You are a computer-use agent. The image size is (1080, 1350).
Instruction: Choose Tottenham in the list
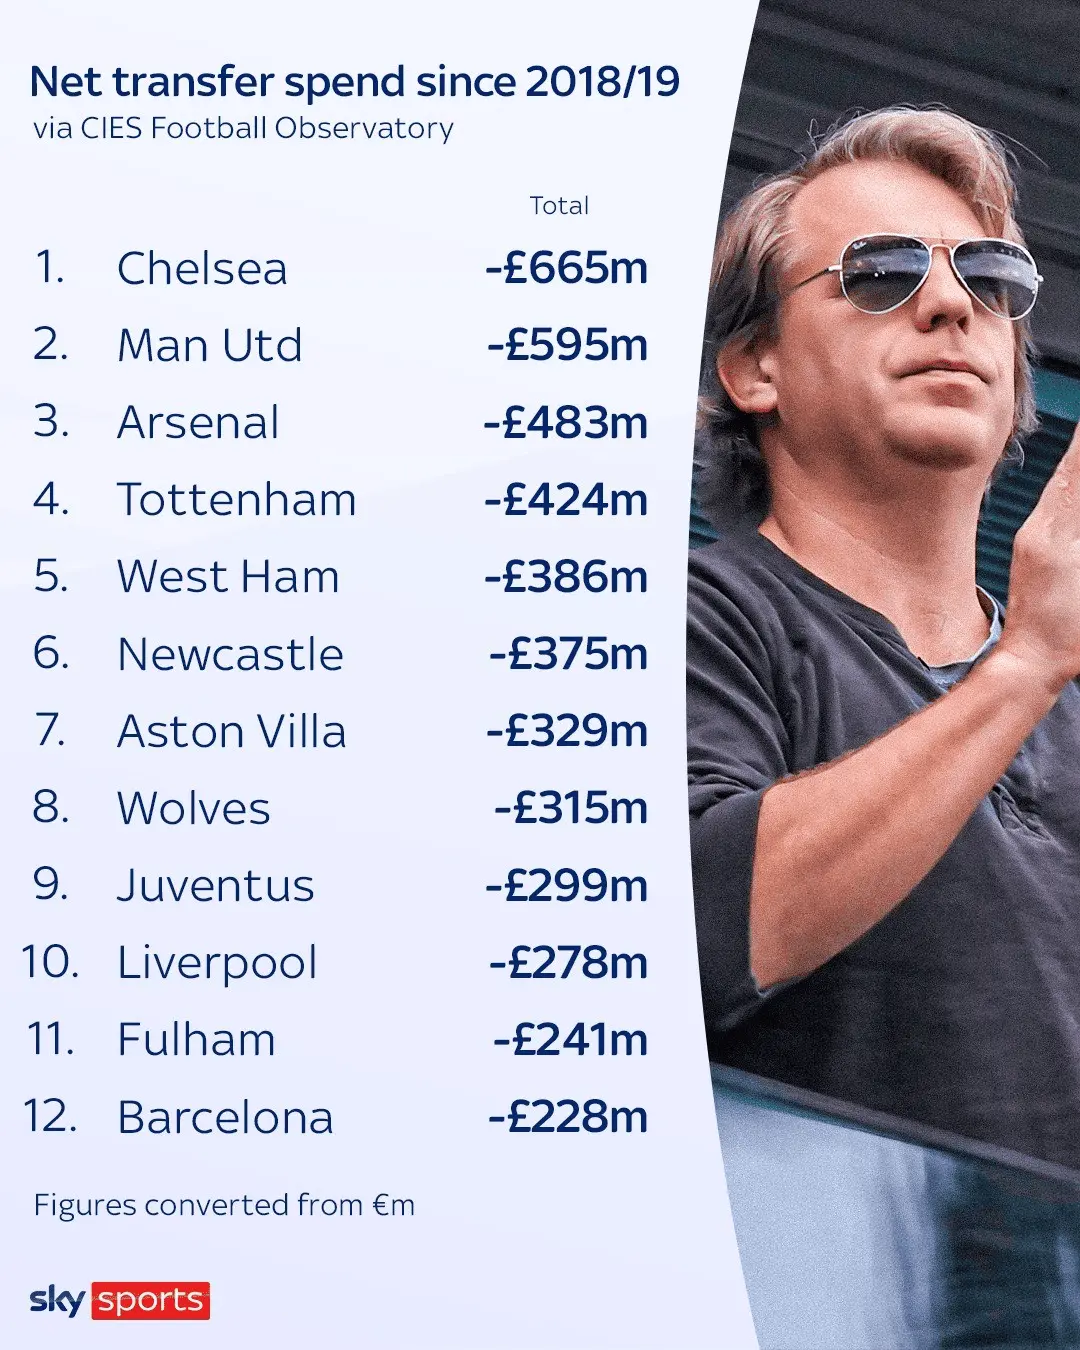pos(236,499)
